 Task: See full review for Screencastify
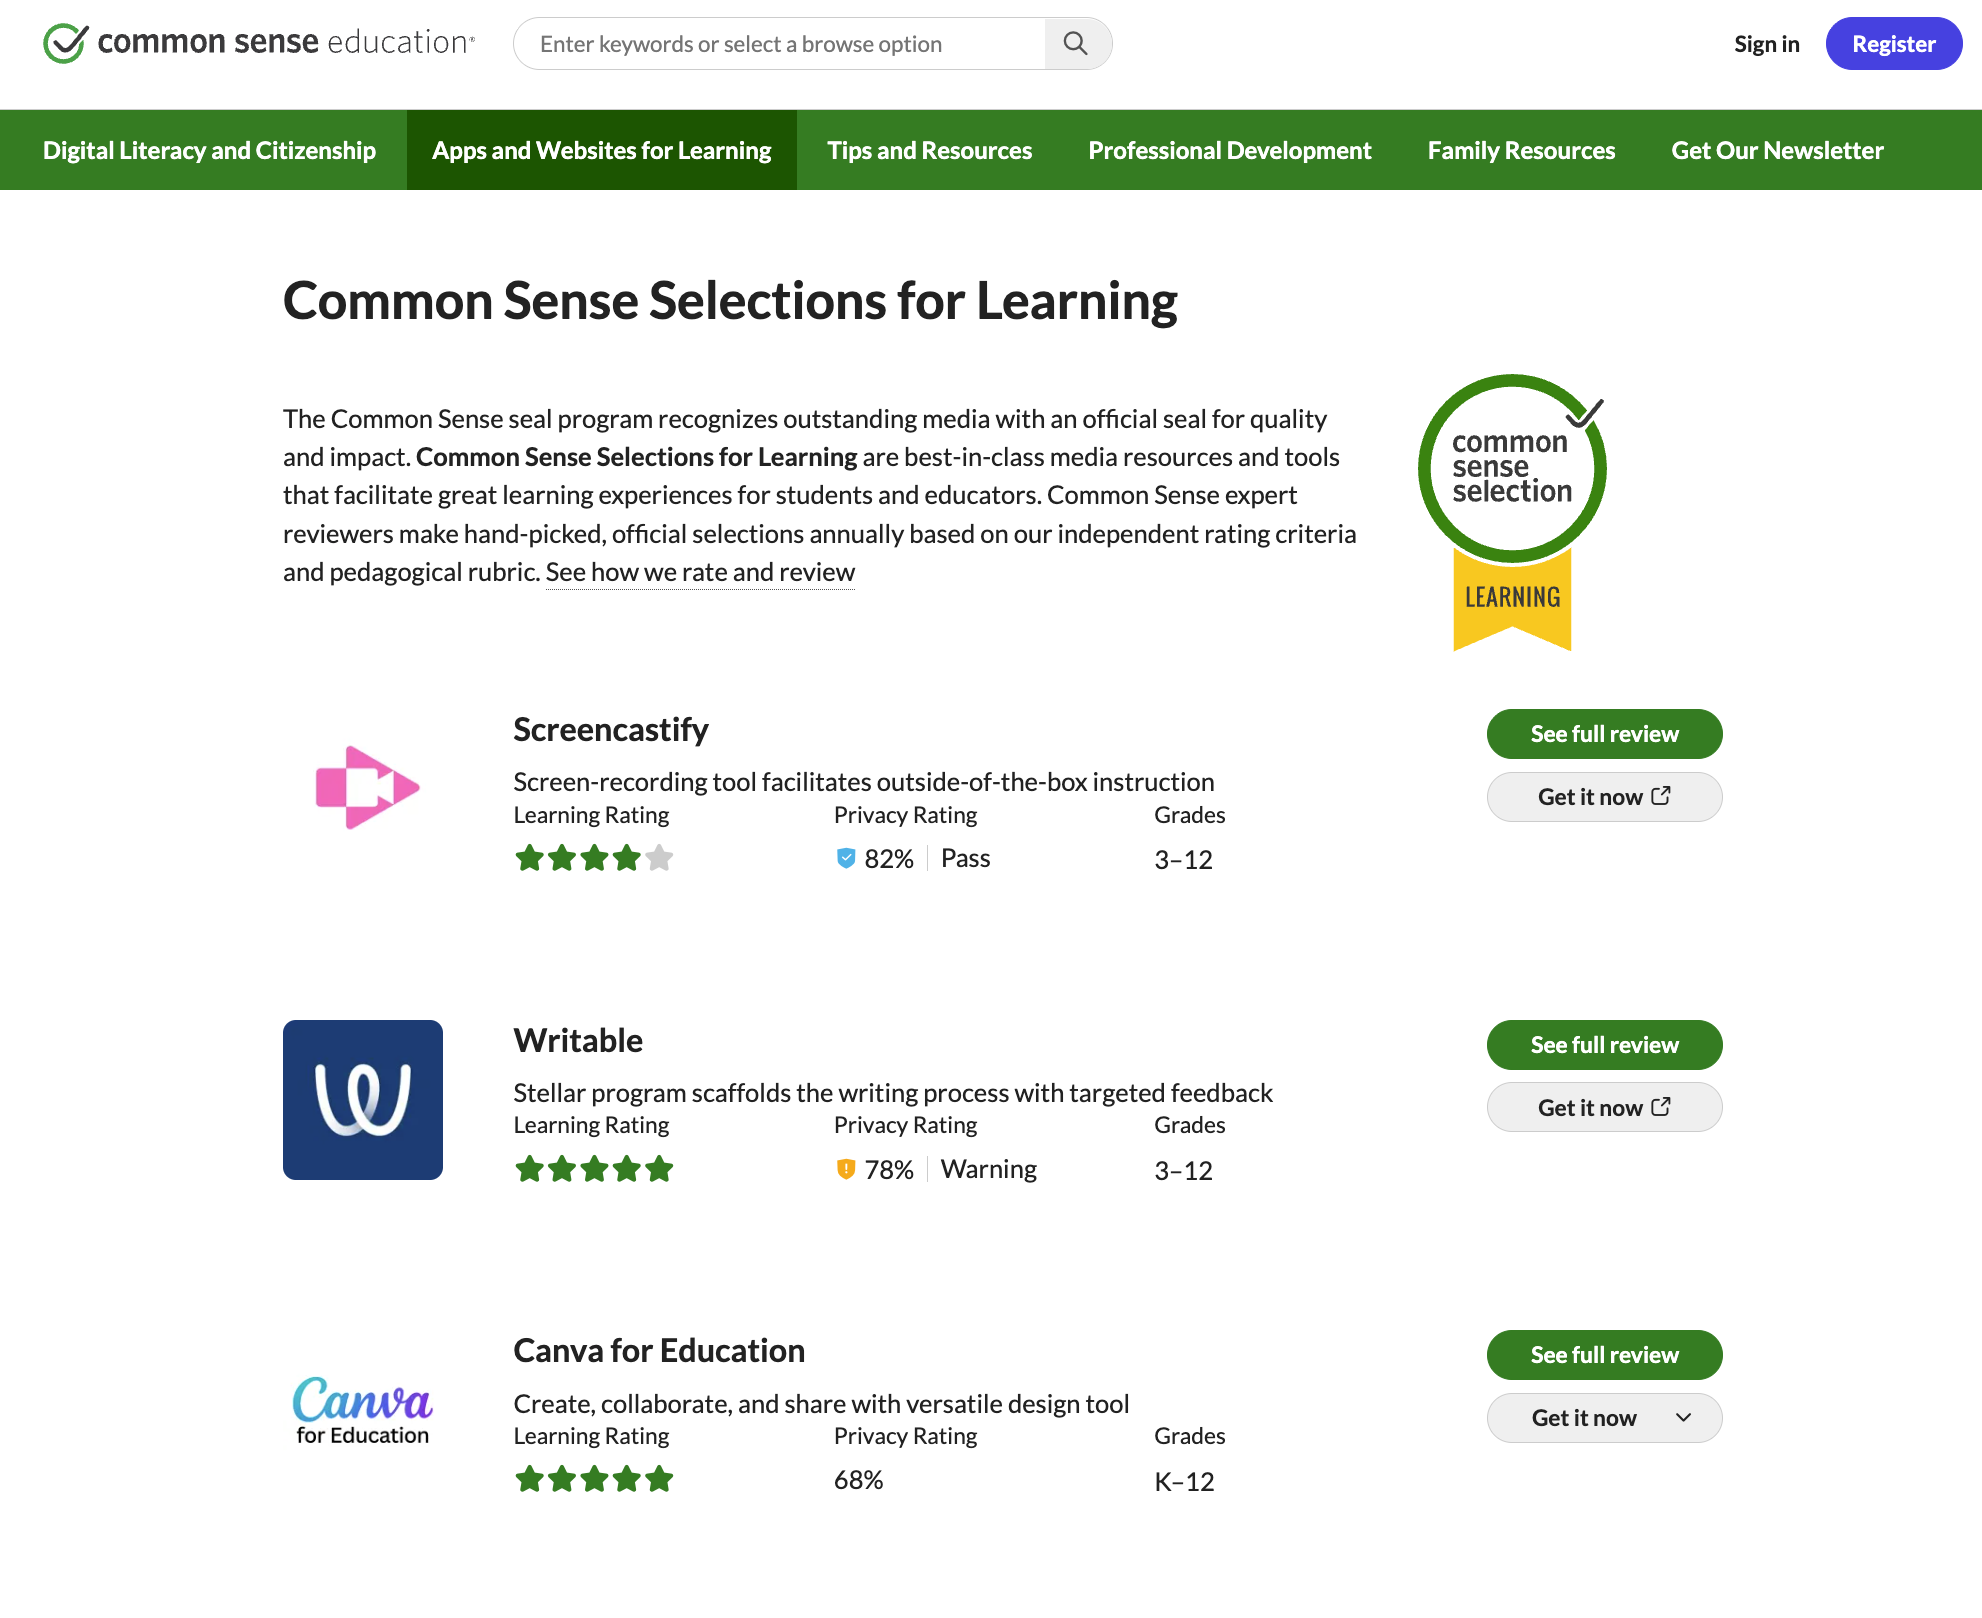(1604, 734)
